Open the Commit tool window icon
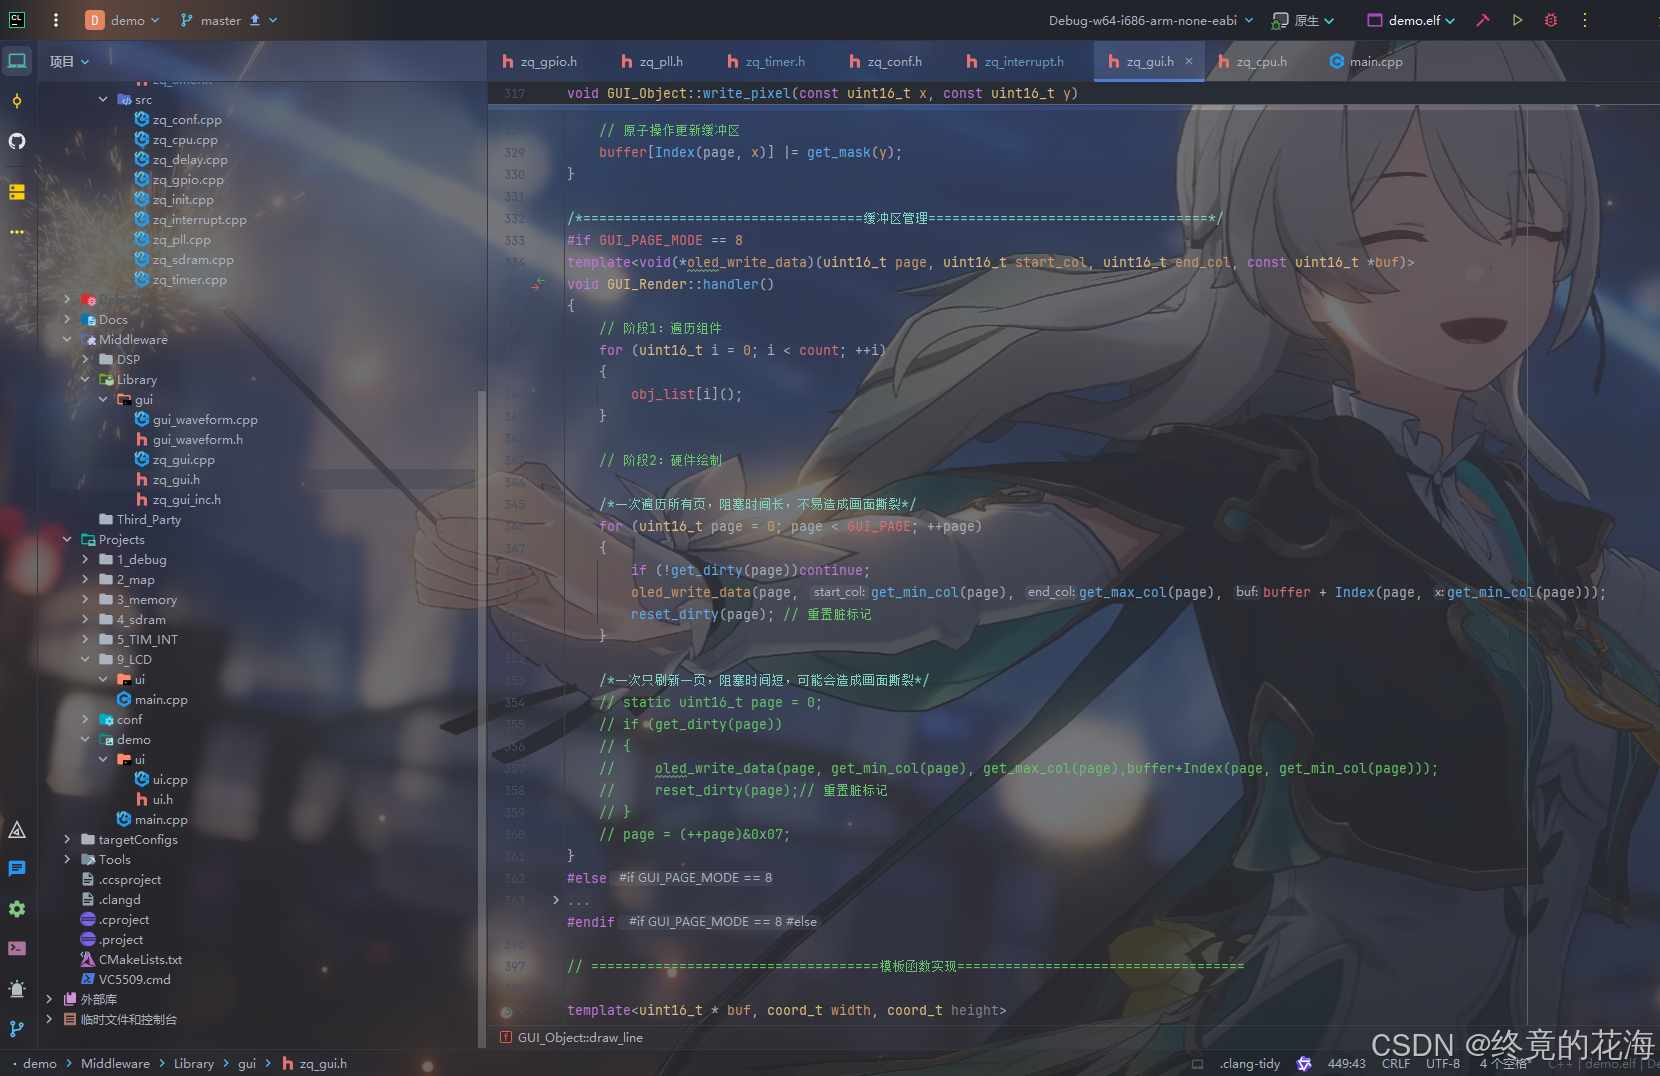Image resolution: width=1660 pixels, height=1076 pixels. point(17,101)
